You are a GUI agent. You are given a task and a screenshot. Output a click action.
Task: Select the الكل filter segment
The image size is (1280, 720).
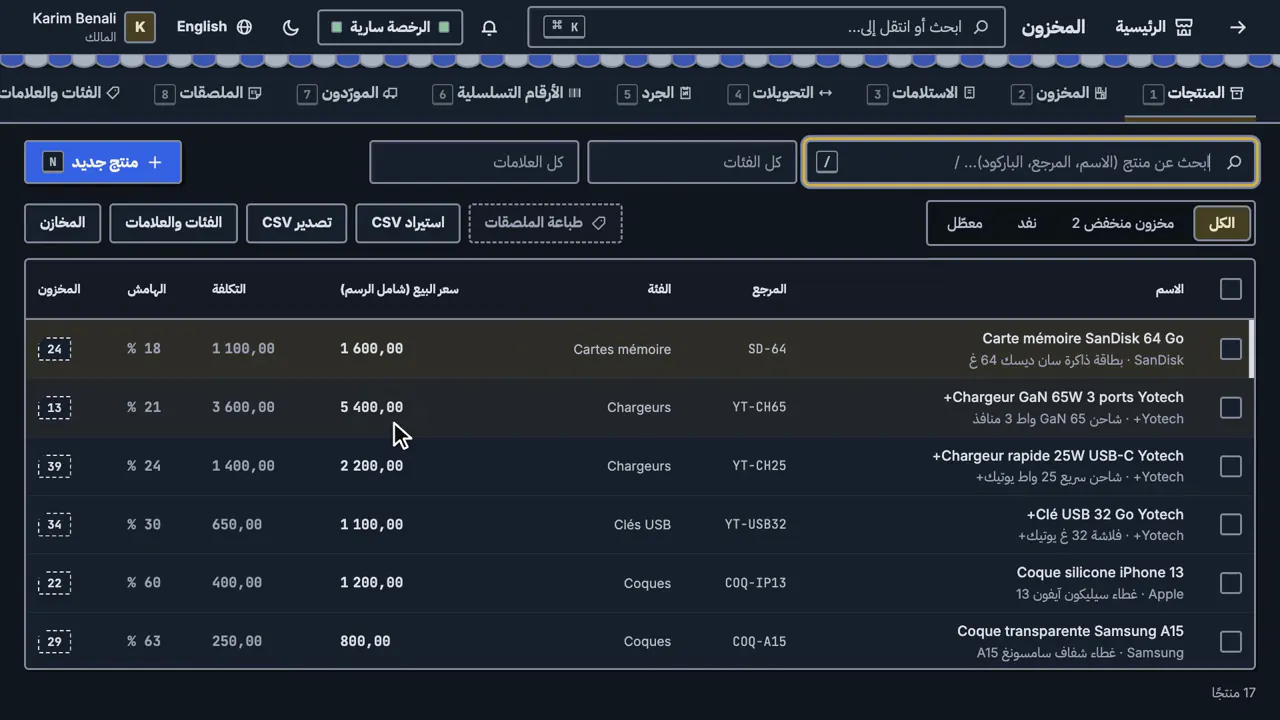point(1222,223)
